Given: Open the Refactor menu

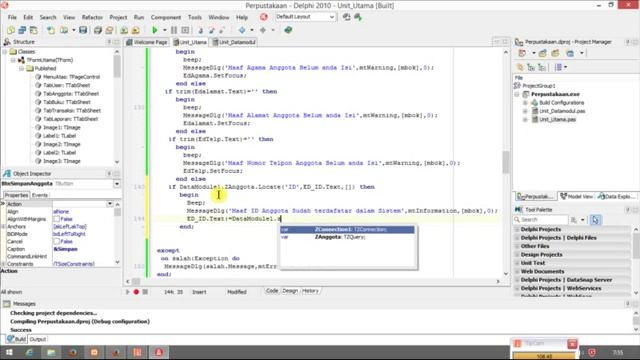Looking at the screenshot, I should point(92,17).
